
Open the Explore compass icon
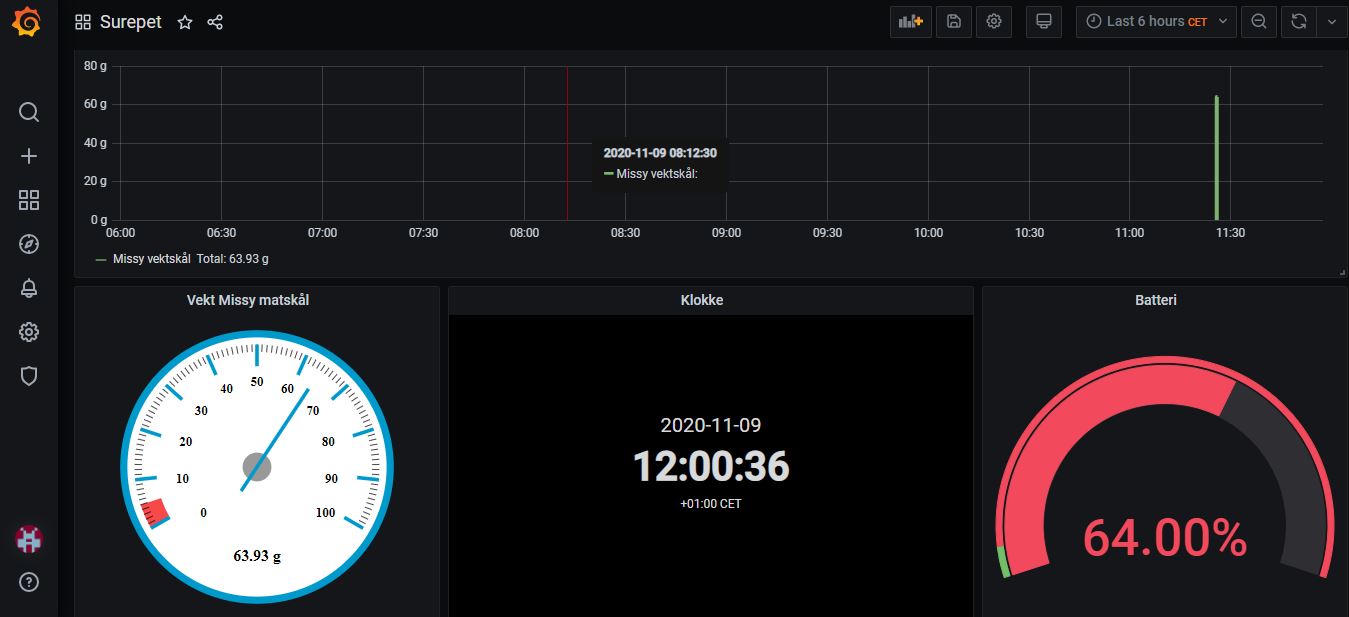tap(29, 244)
